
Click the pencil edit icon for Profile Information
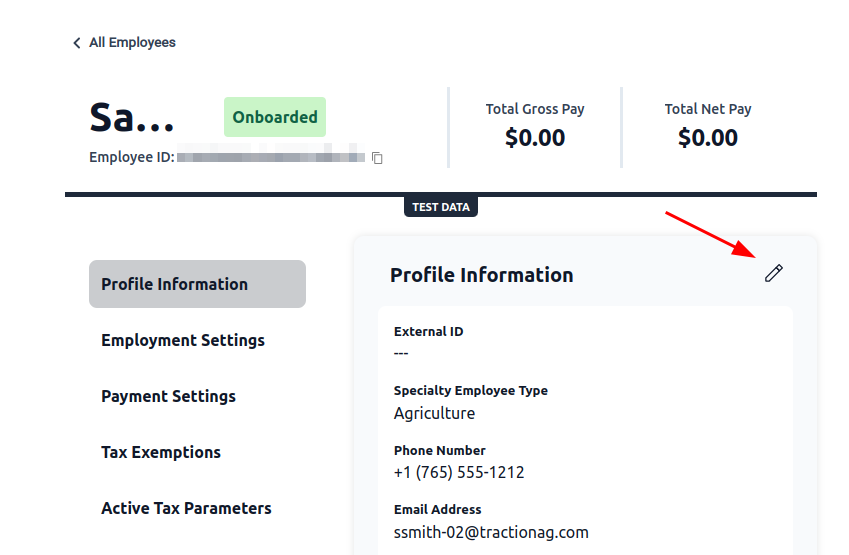point(773,273)
